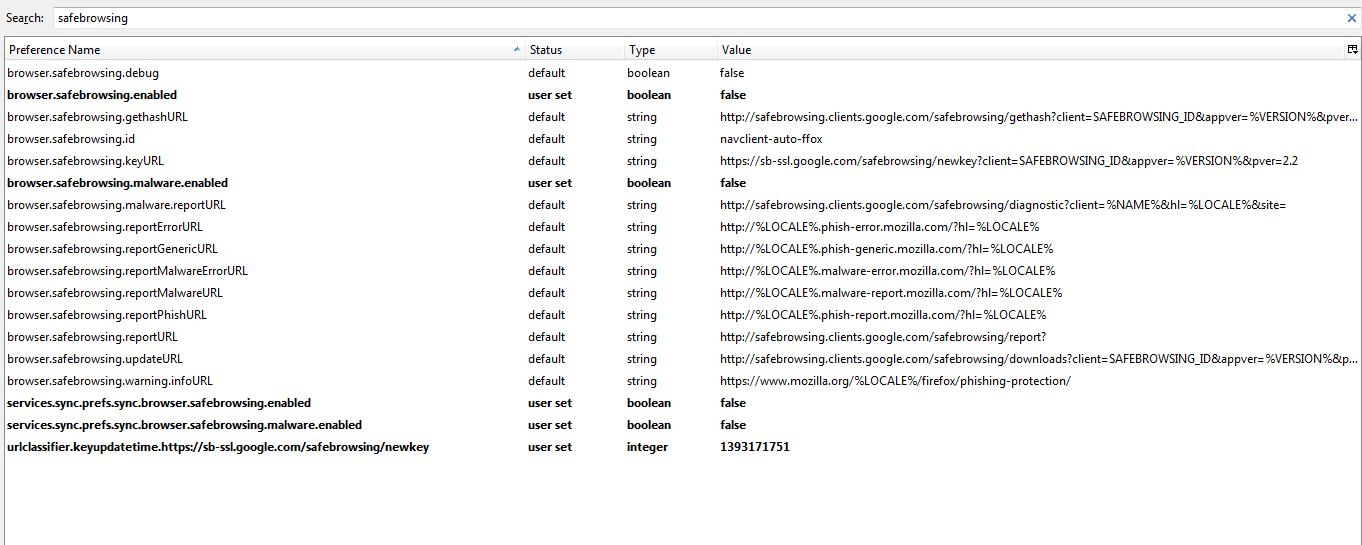Click 'string' type of browser.safebrowsing.keyURL row
Screen dimensions: 1362x545
pyautogui.click(x=642, y=161)
